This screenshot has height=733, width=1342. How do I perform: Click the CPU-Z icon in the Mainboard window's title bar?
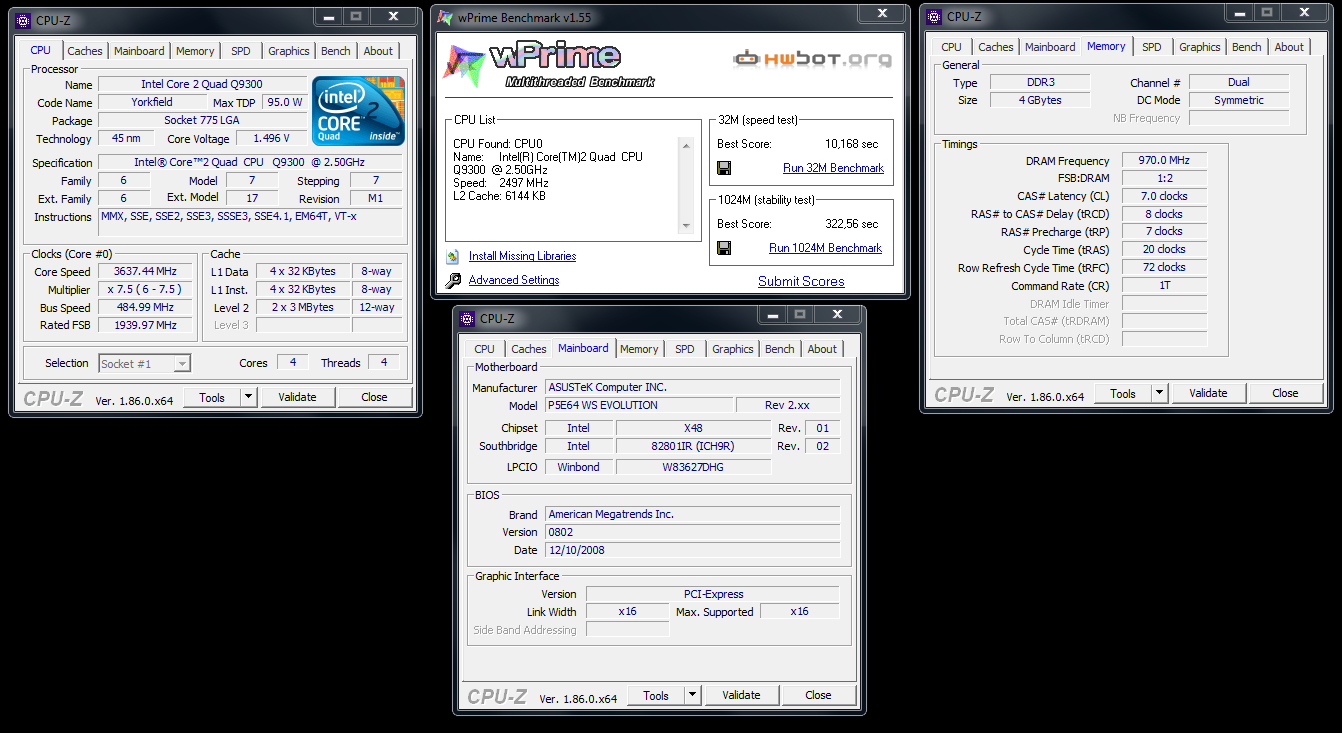(x=467, y=318)
